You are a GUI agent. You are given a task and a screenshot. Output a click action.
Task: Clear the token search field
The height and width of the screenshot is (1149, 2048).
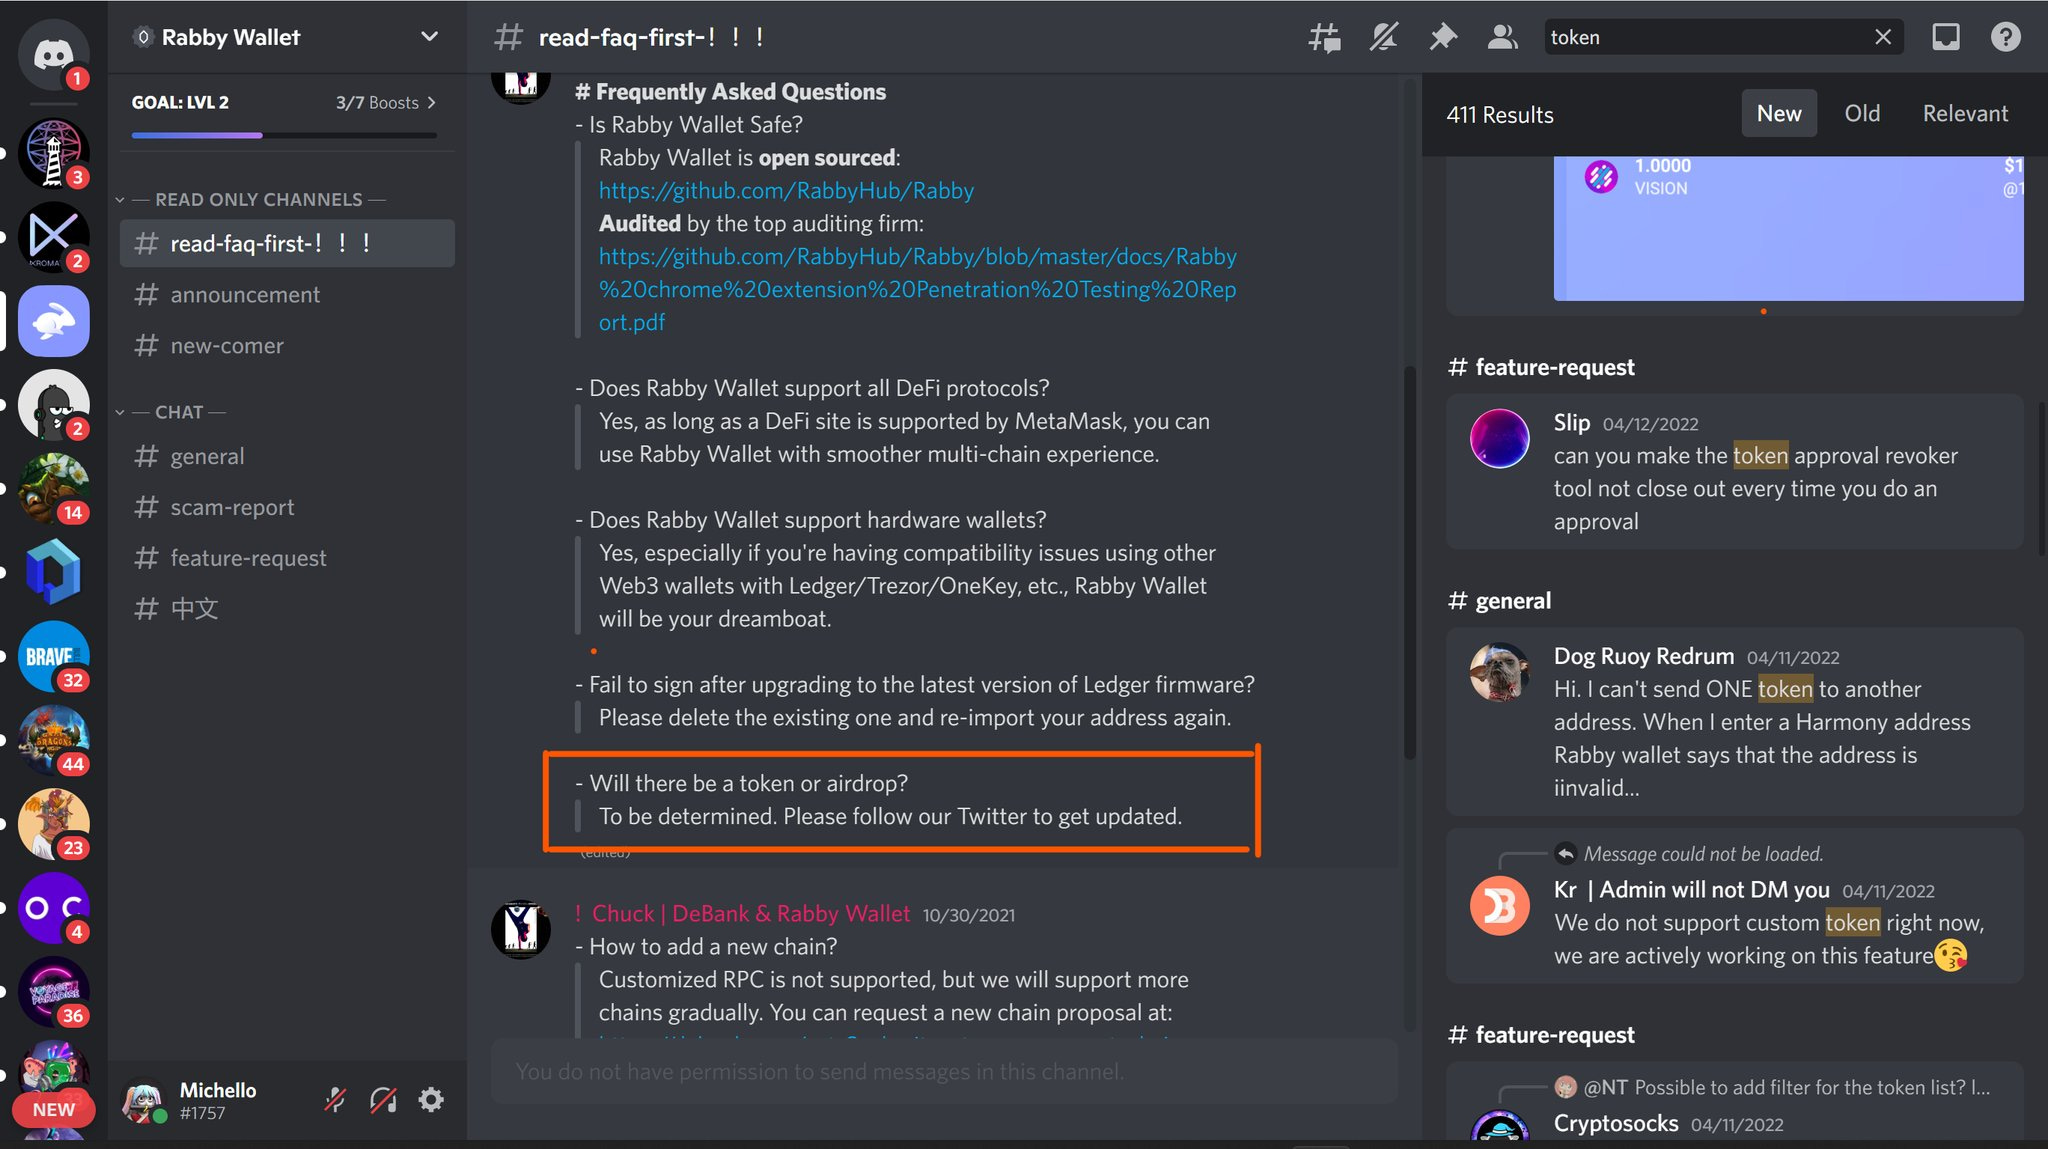[1882, 37]
